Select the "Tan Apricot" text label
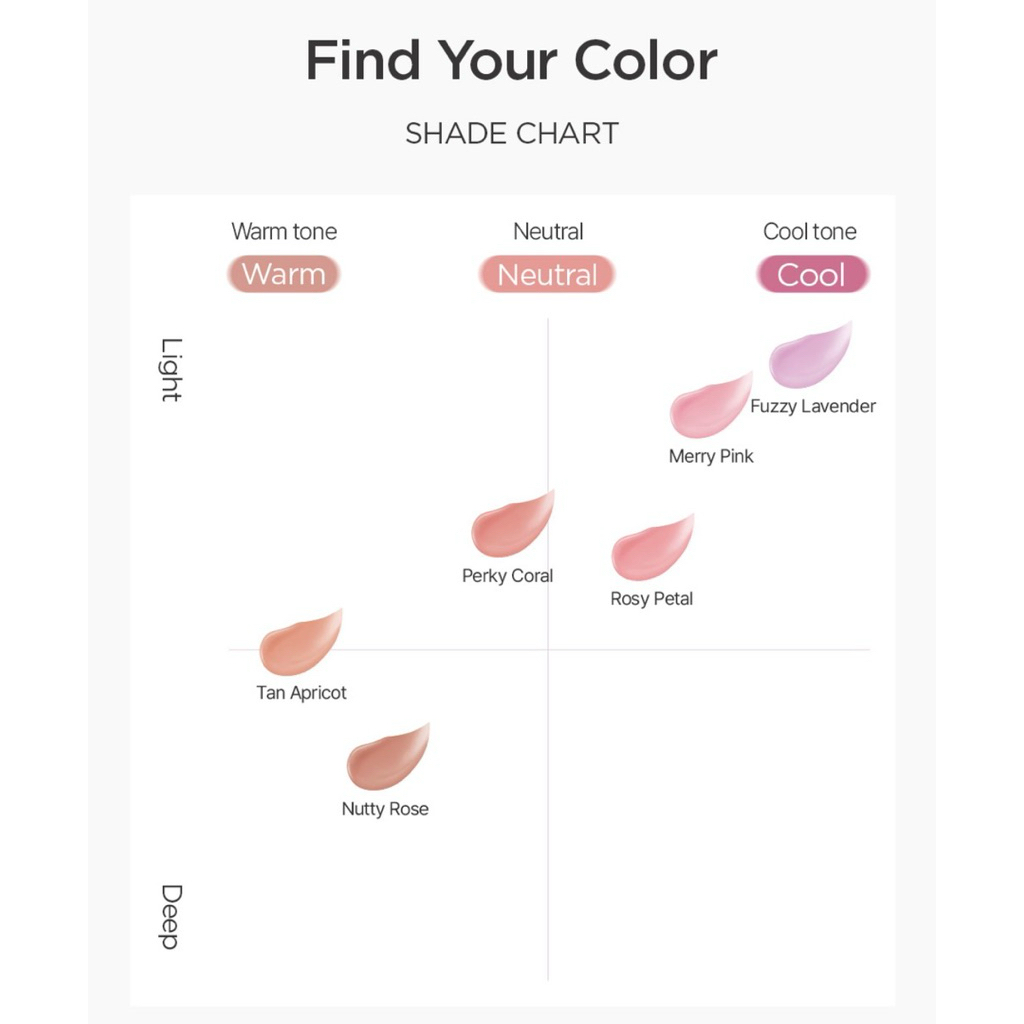This screenshot has height=1024, width=1024. click(x=301, y=693)
